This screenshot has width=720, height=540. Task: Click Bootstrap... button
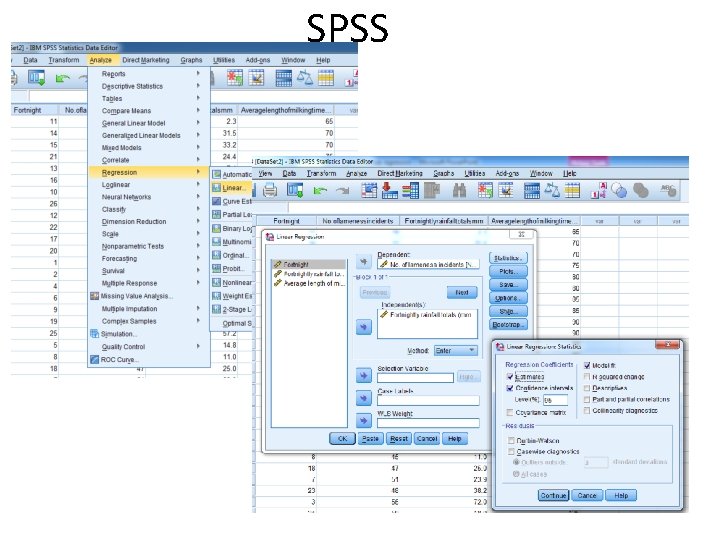coord(508,325)
